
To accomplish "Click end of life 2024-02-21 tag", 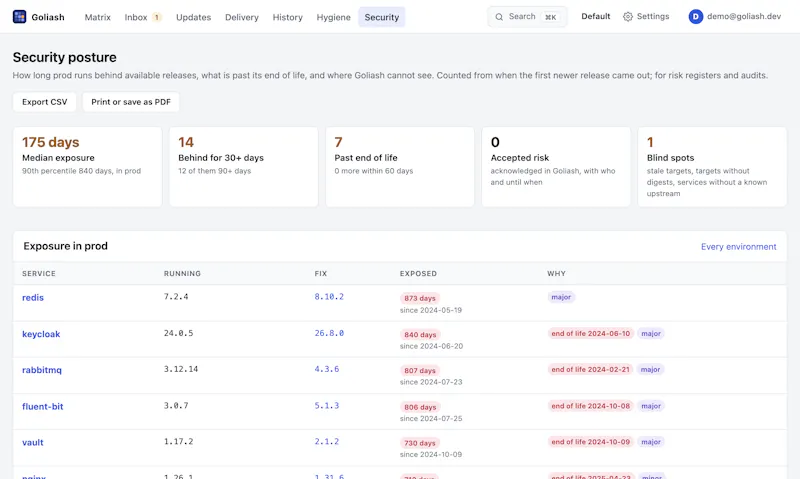I will pos(590,369).
